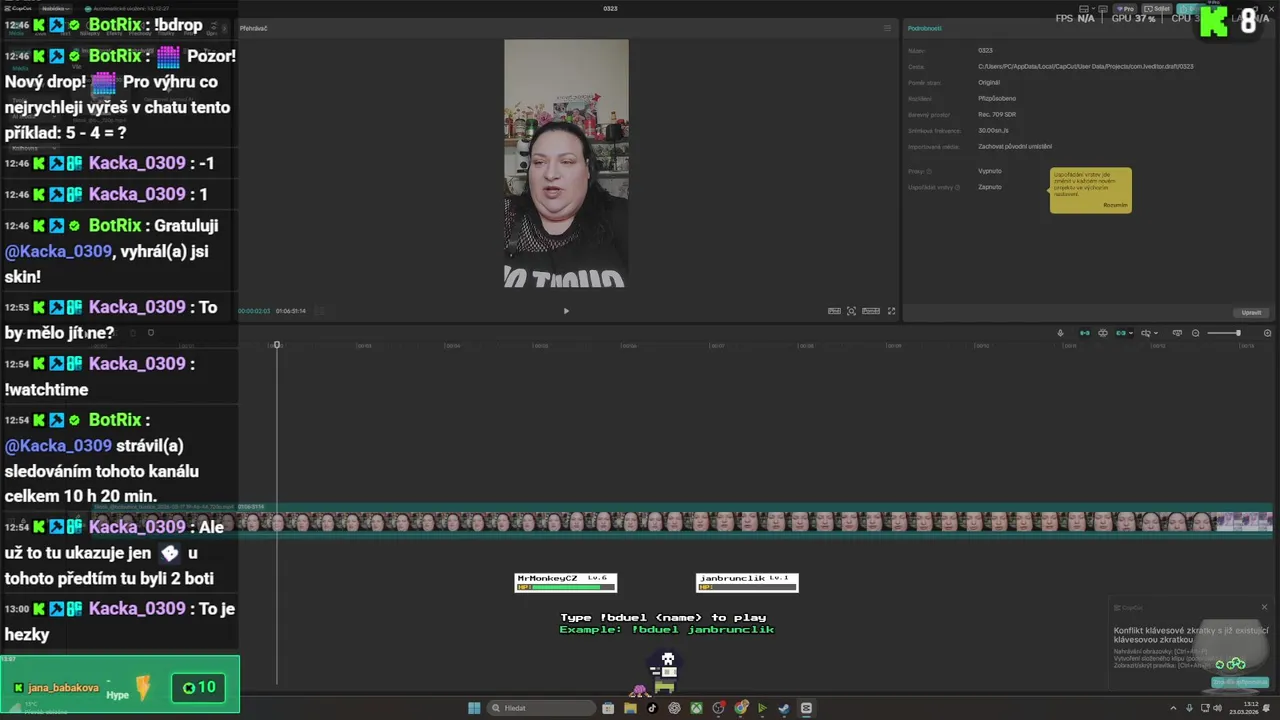The image size is (1280, 720).
Task: Open Xbox app from the taskbar
Action: click(696, 708)
